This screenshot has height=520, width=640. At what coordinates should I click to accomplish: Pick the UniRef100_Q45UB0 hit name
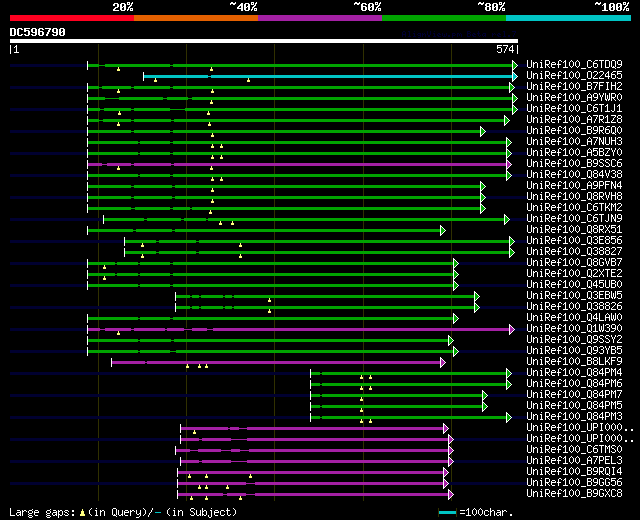click(574, 285)
